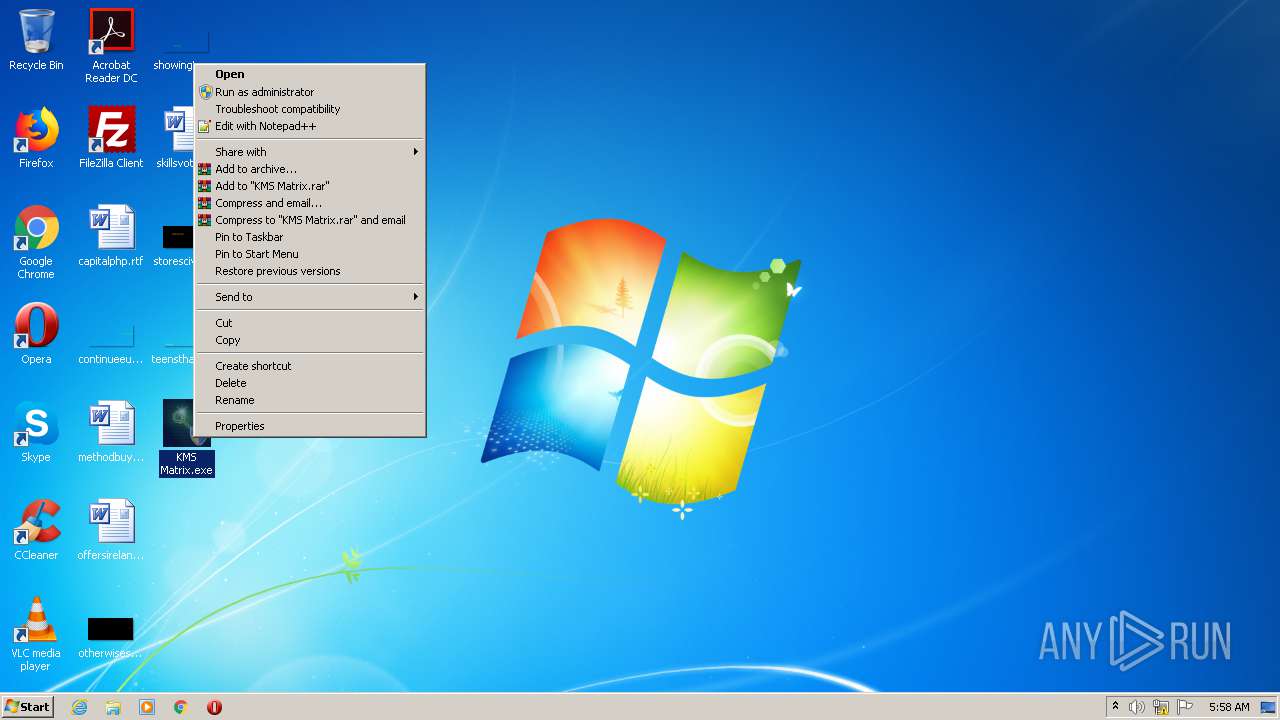Select otherwises black file icon
The height and width of the screenshot is (720, 1280).
[111, 638]
